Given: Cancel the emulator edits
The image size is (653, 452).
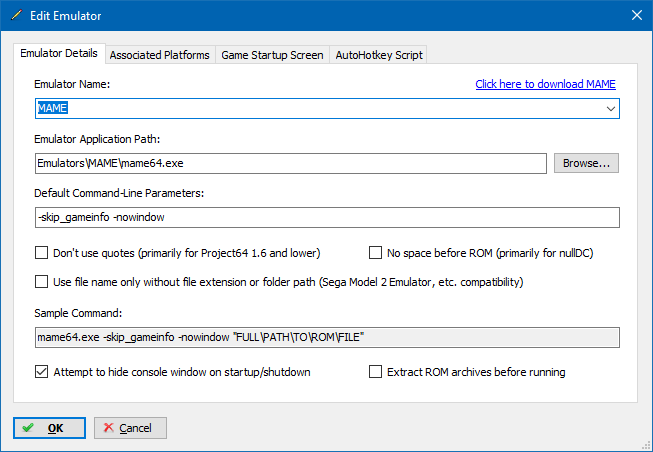Looking at the screenshot, I should tap(130, 428).
